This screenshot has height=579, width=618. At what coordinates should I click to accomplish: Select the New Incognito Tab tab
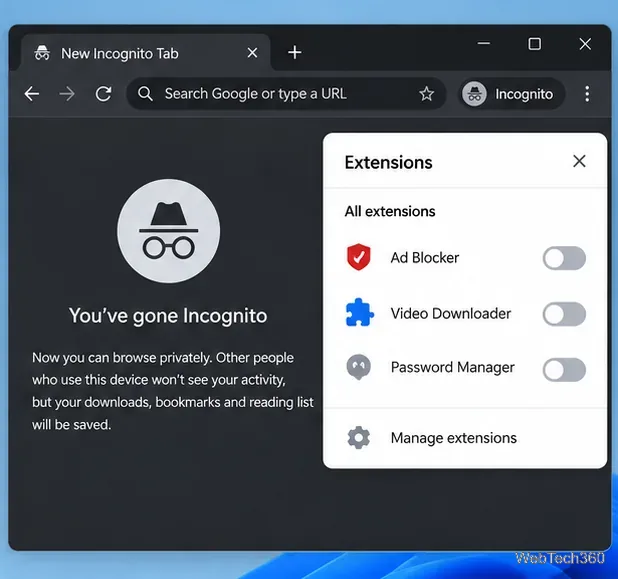[x=146, y=53]
